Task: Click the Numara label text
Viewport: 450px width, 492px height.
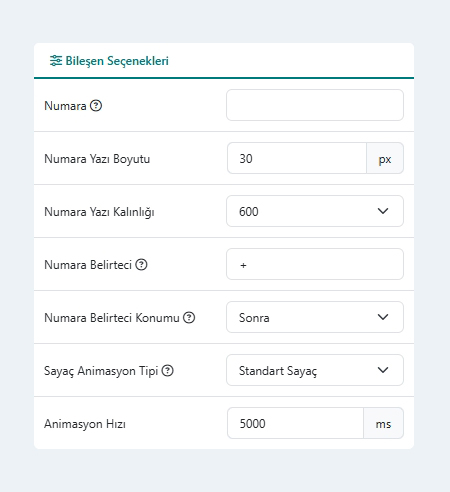Action: pyautogui.click(x=65, y=106)
